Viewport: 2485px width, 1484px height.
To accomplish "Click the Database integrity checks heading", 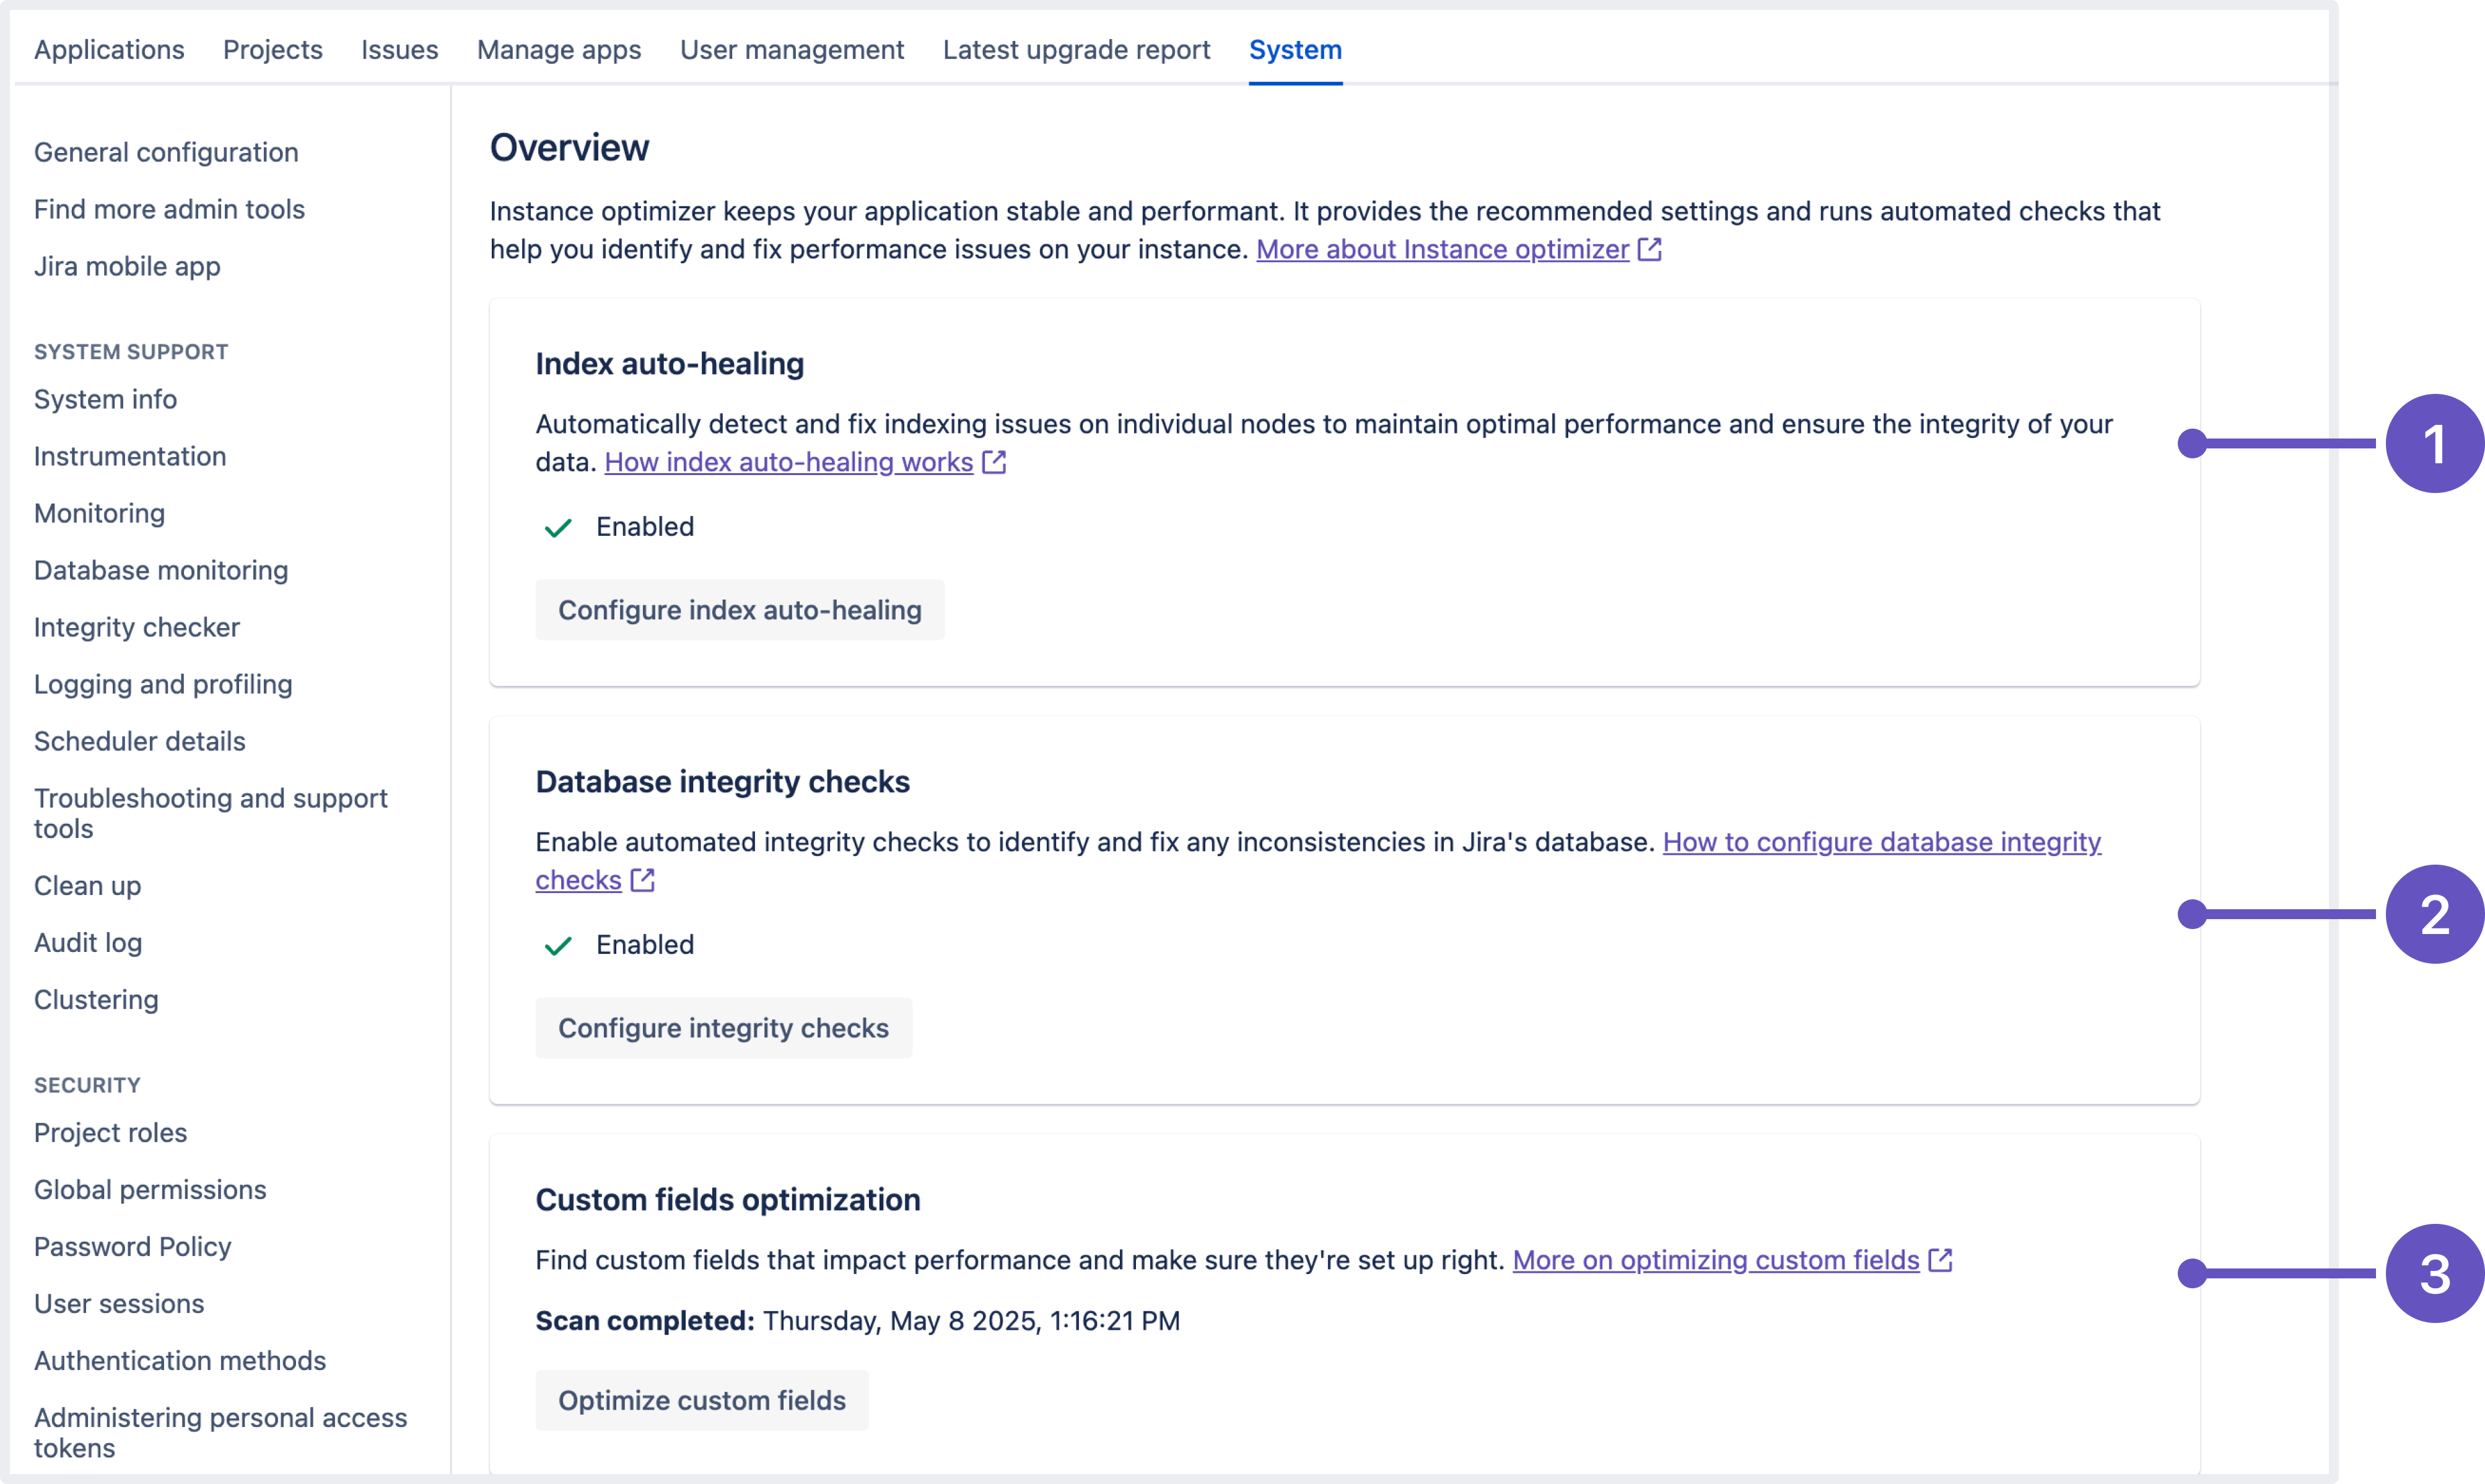I will 722,782.
